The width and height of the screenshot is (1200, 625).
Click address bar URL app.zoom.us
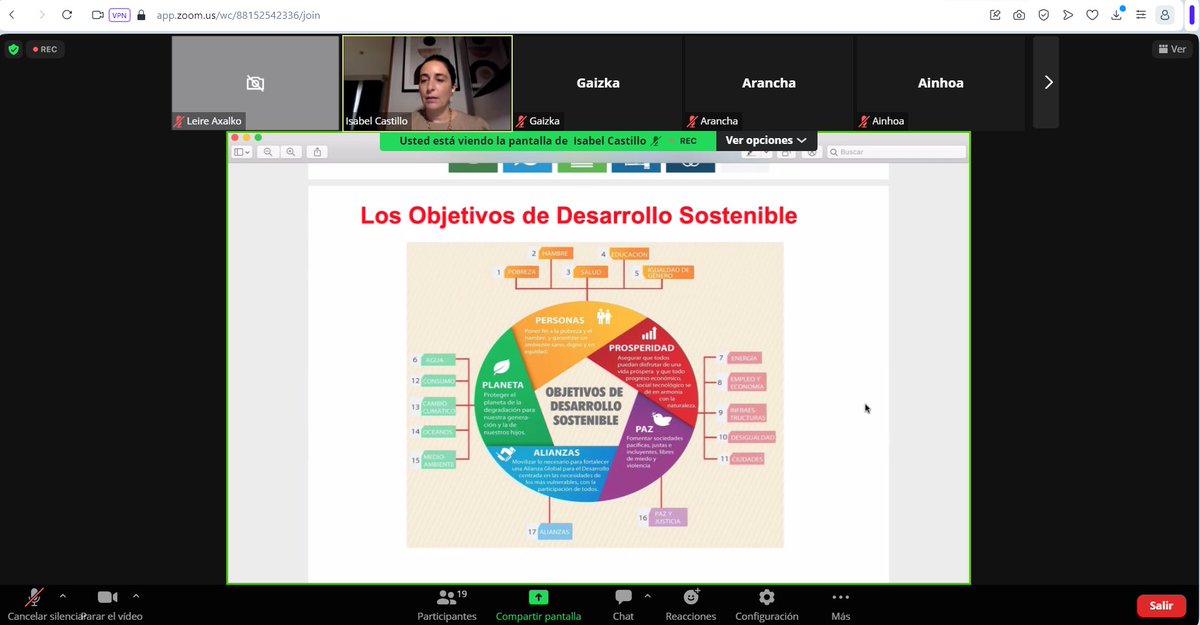[238, 16]
